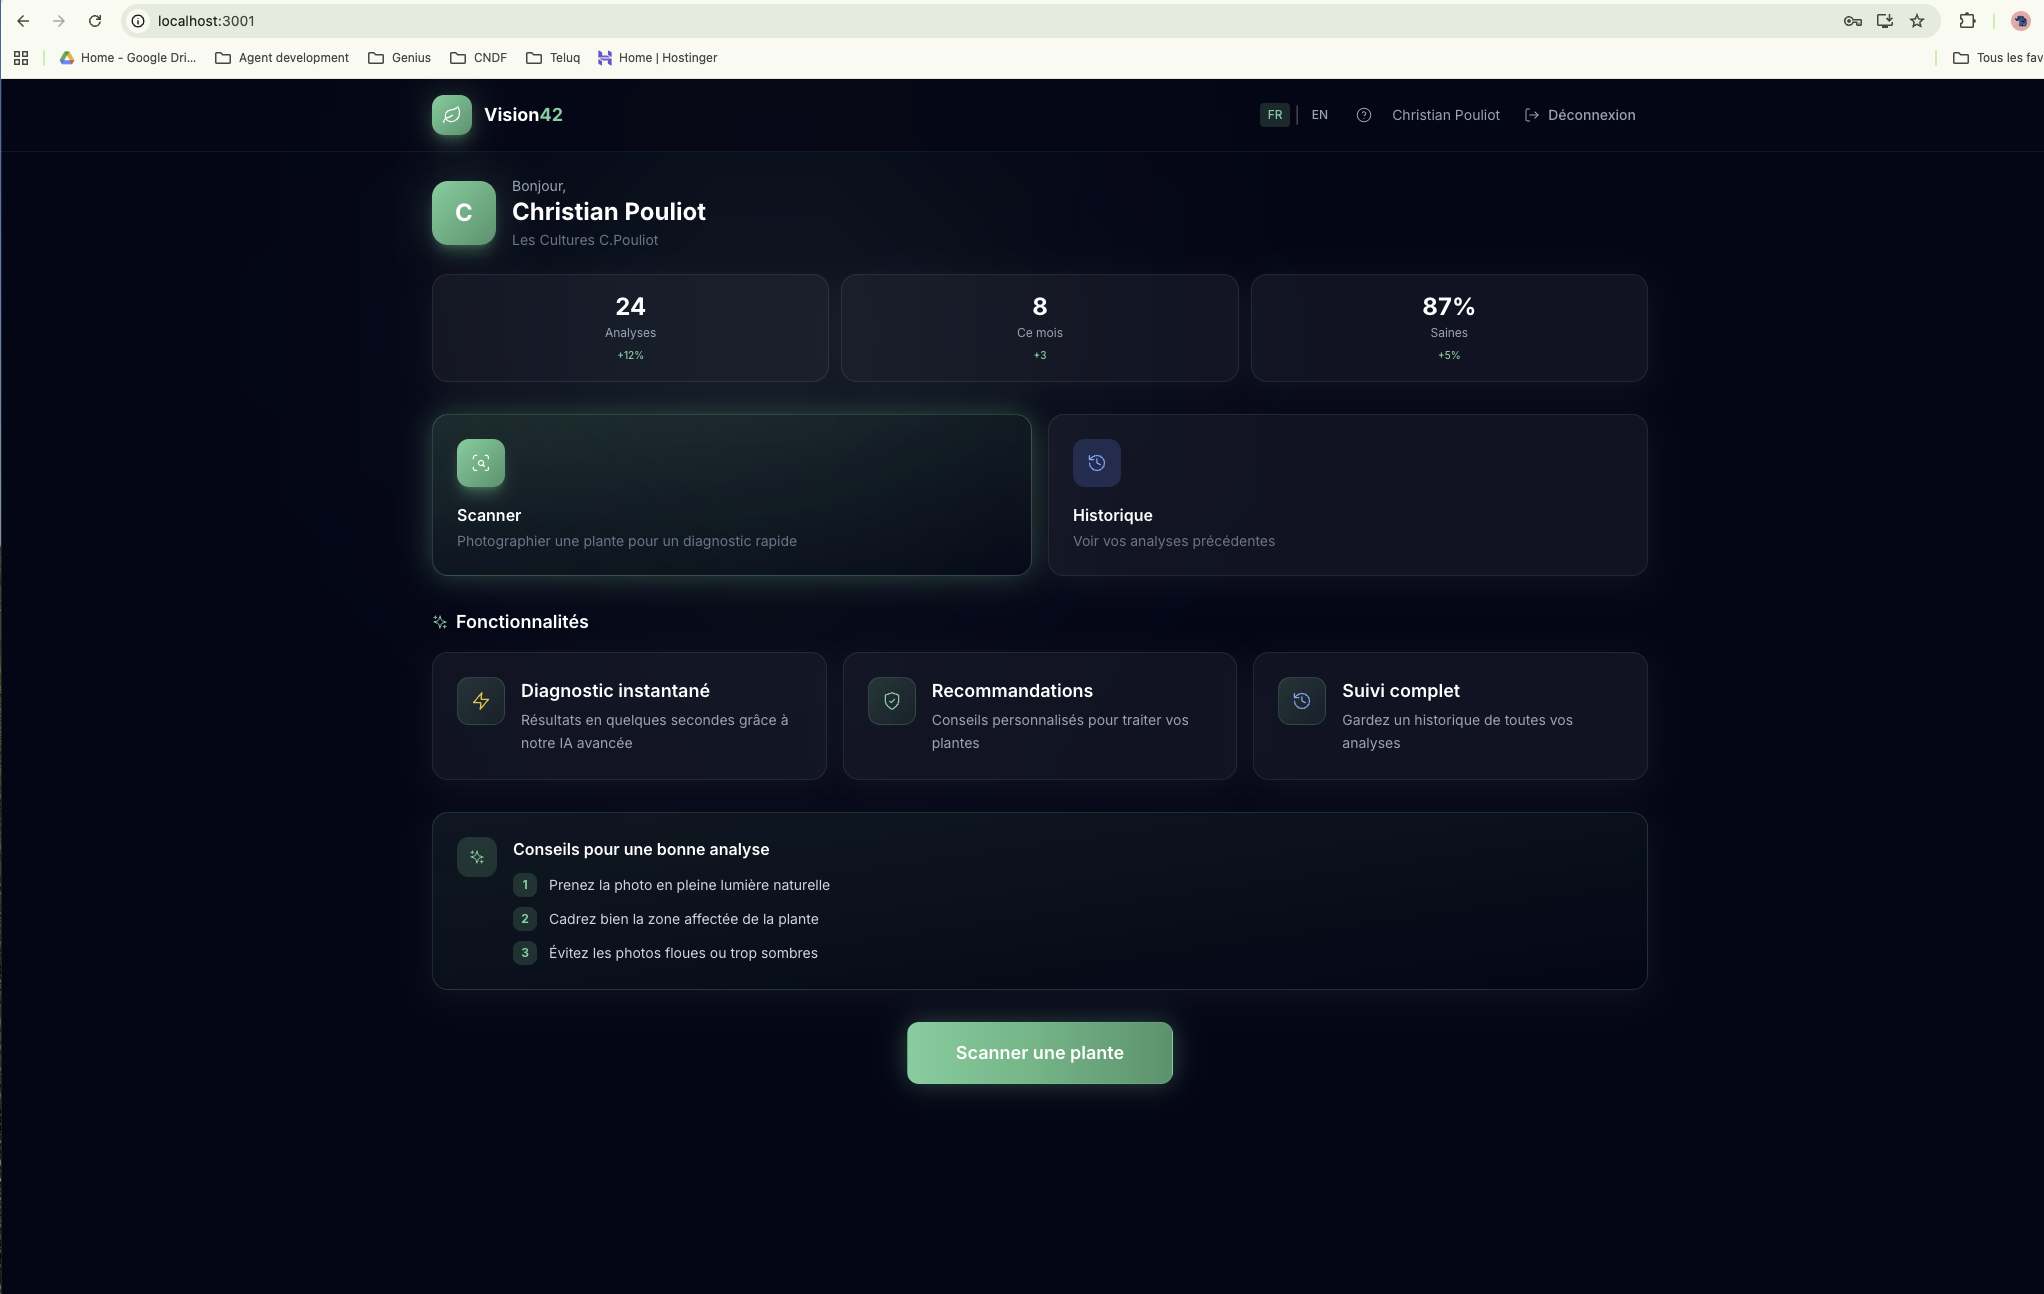This screenshot has width=2044, height=1294.
Task: Click the green C avatar tile
Action: click(x=463, y=213)
